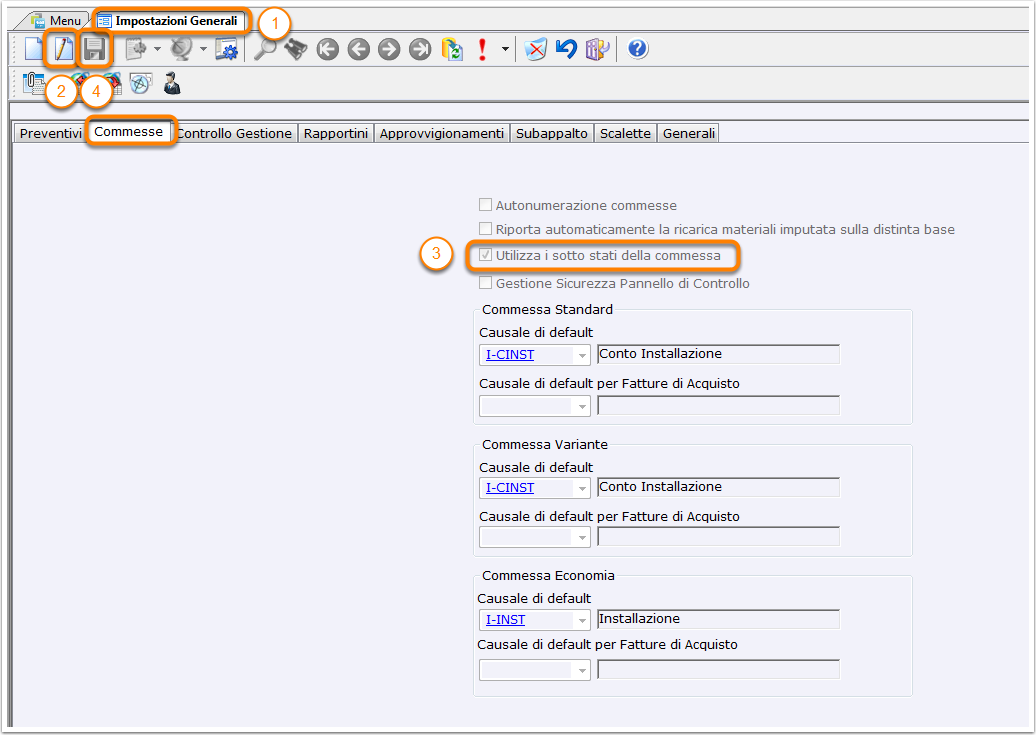Open the Subappalto tab

click(552, 134)
